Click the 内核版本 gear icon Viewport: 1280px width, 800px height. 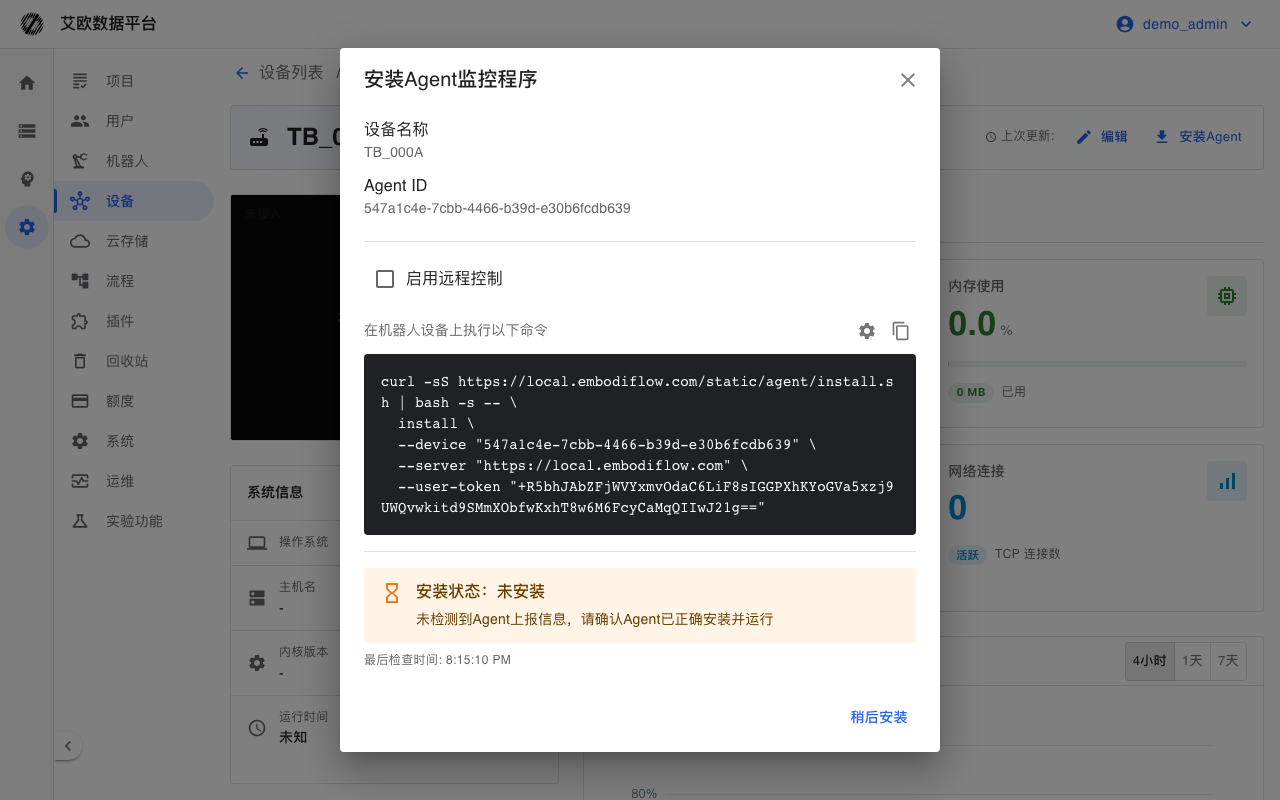click(x=257, y=663)
